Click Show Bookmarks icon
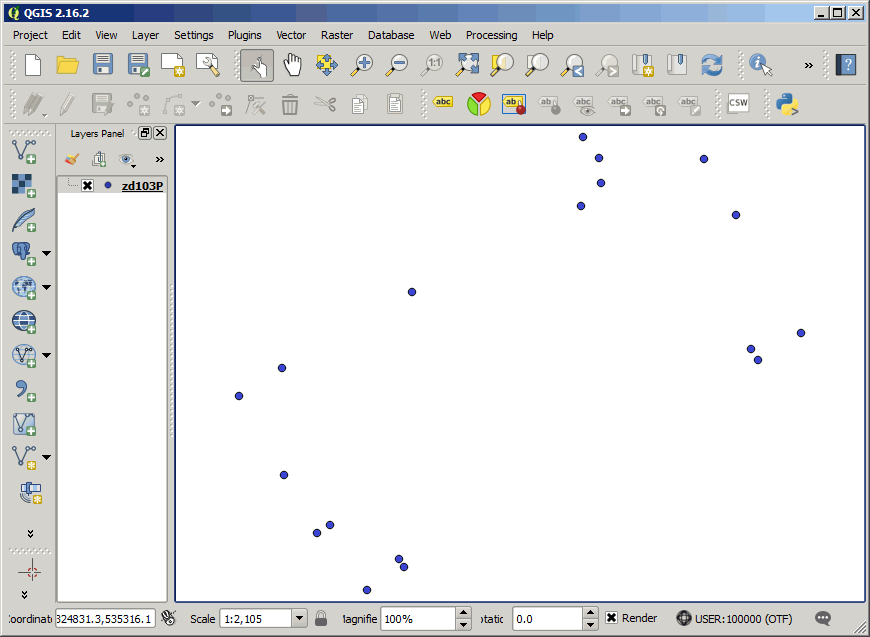 677,65
